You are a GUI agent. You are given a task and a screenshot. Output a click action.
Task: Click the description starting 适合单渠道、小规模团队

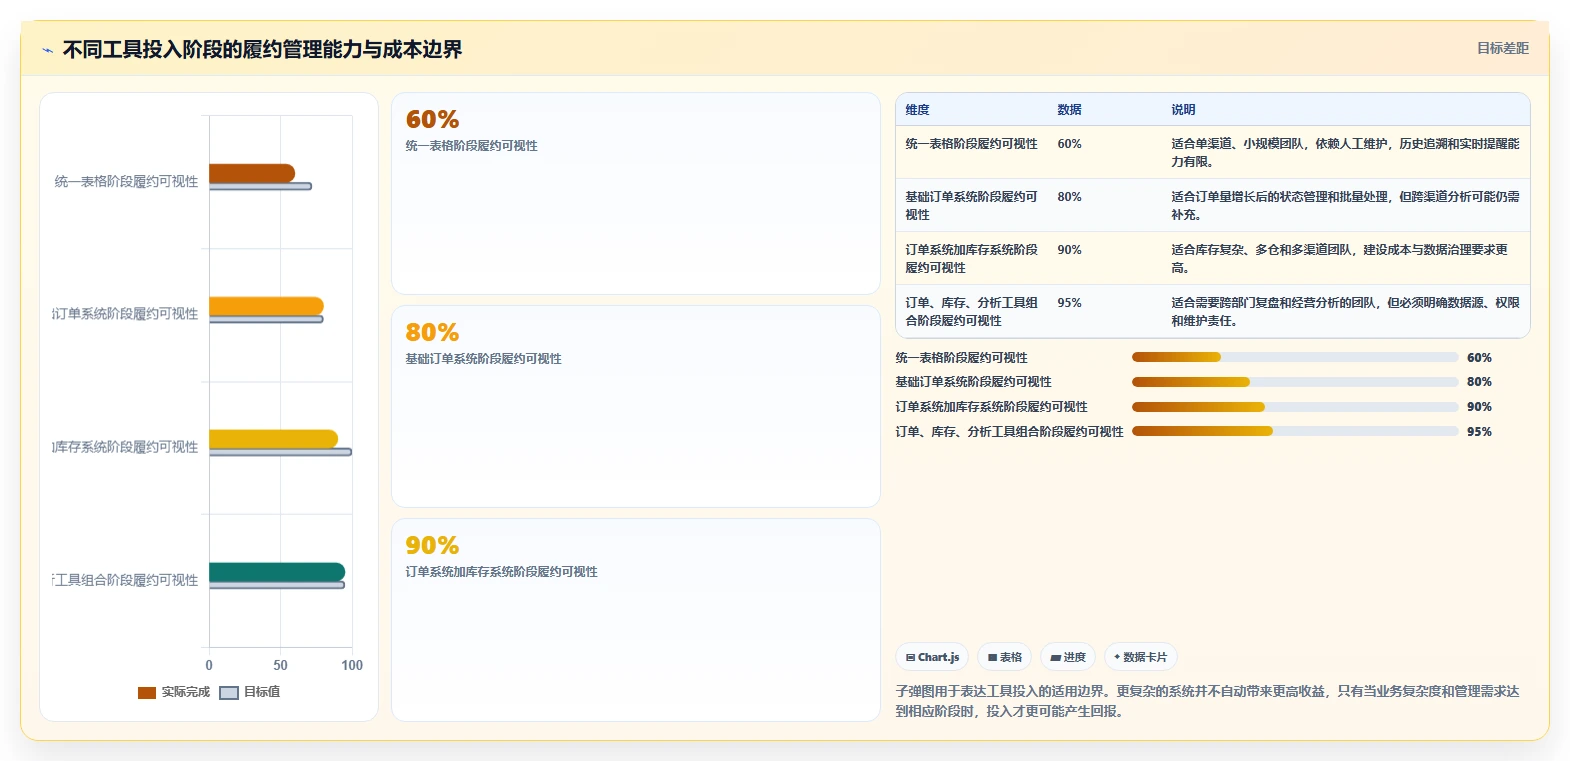click(x=1346, y=153)
